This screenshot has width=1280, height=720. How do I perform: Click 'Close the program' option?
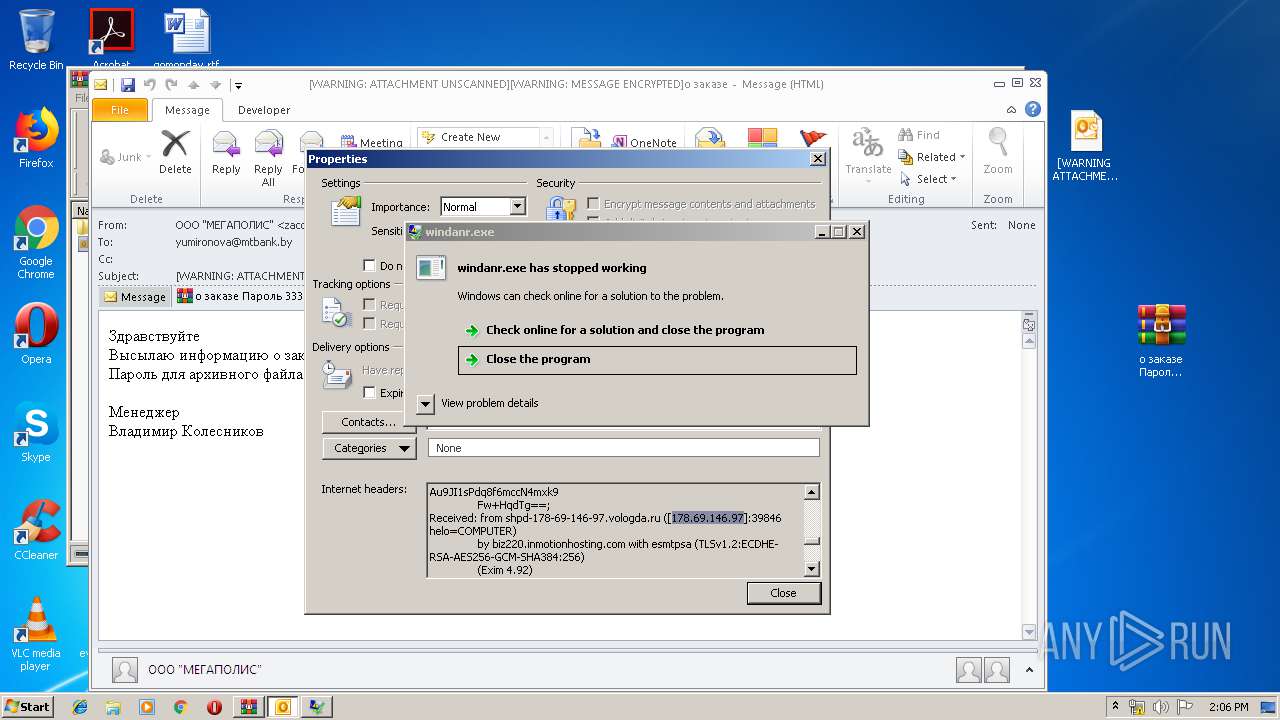(657, 360)
